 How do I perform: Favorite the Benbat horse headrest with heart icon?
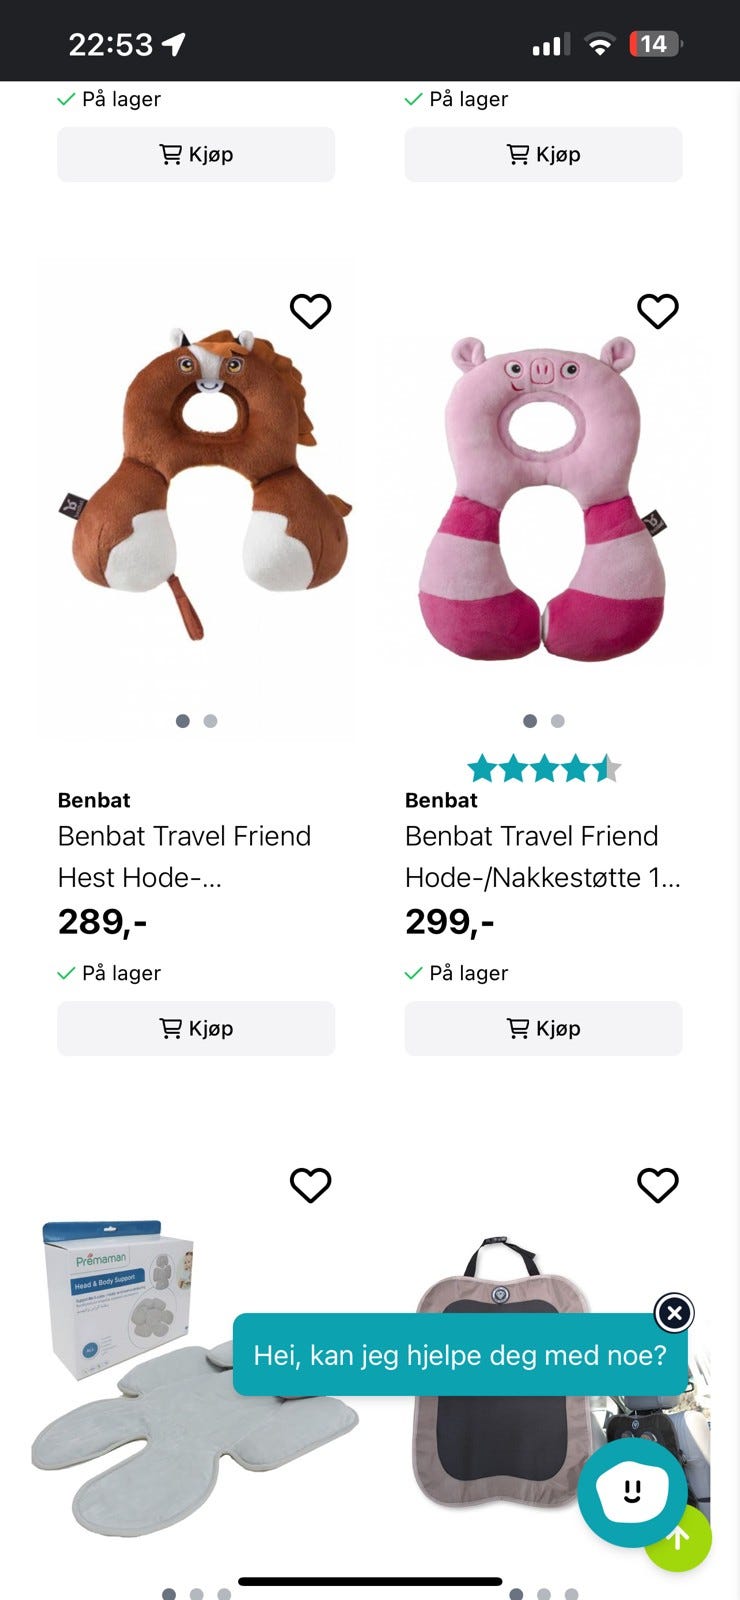[310, 311]
